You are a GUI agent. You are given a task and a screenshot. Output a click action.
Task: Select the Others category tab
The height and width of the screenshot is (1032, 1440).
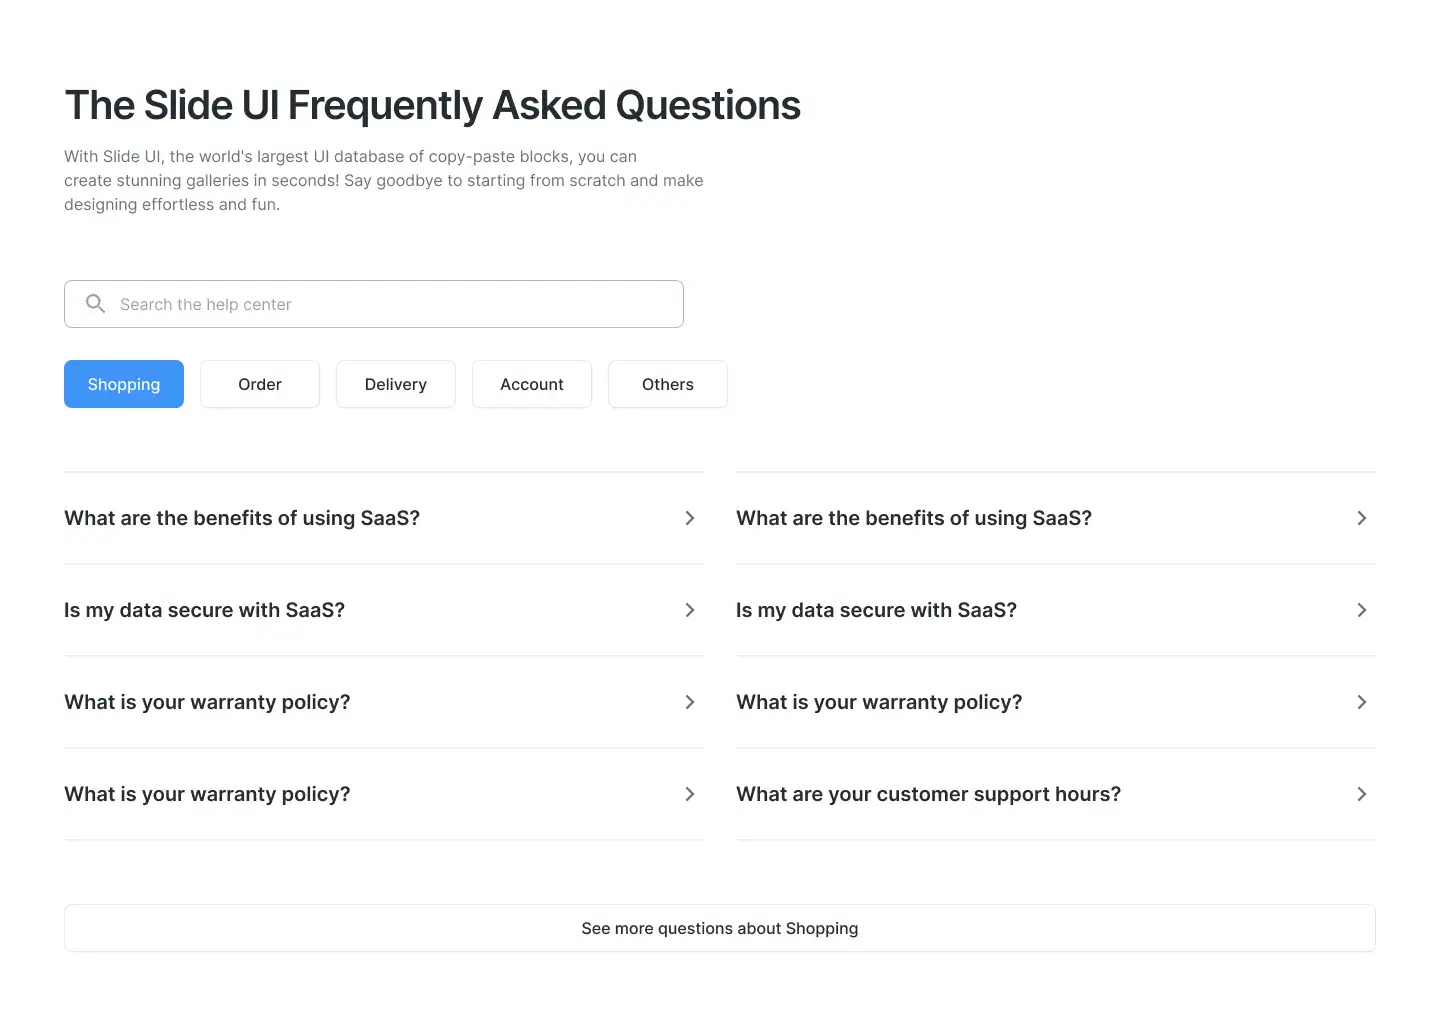coord(668,384)
